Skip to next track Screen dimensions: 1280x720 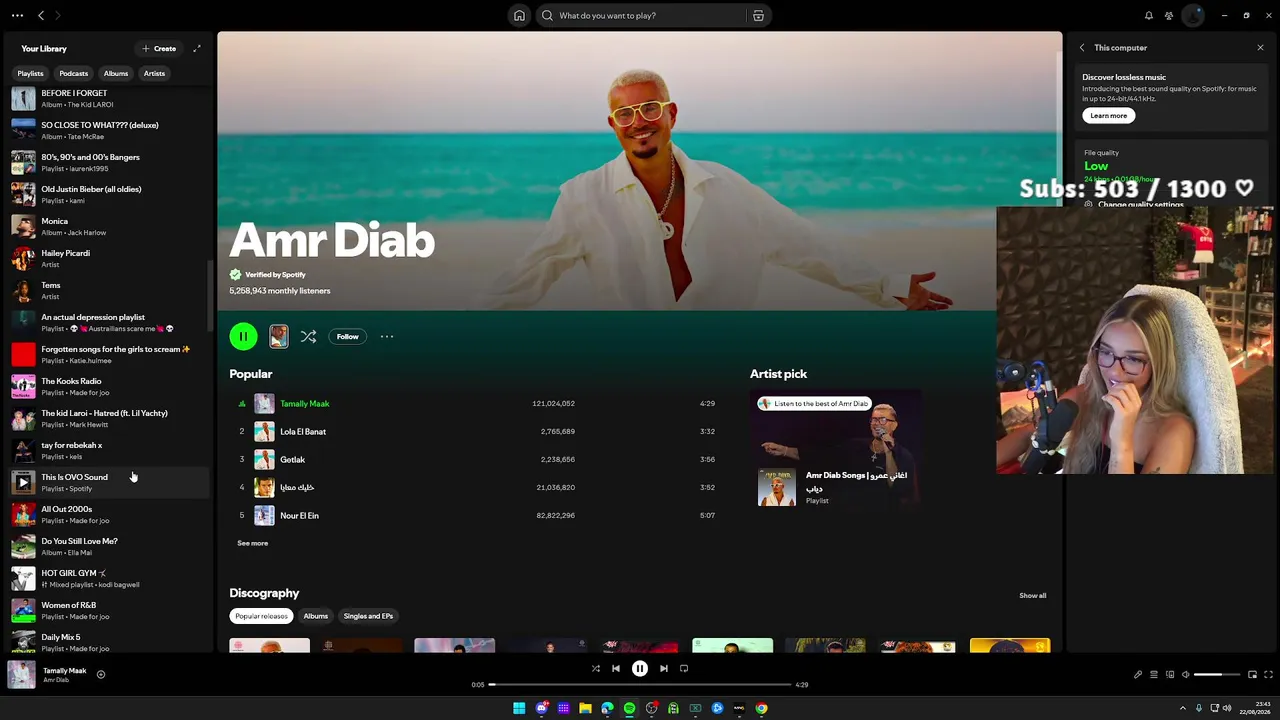click(x=664, y=668)
